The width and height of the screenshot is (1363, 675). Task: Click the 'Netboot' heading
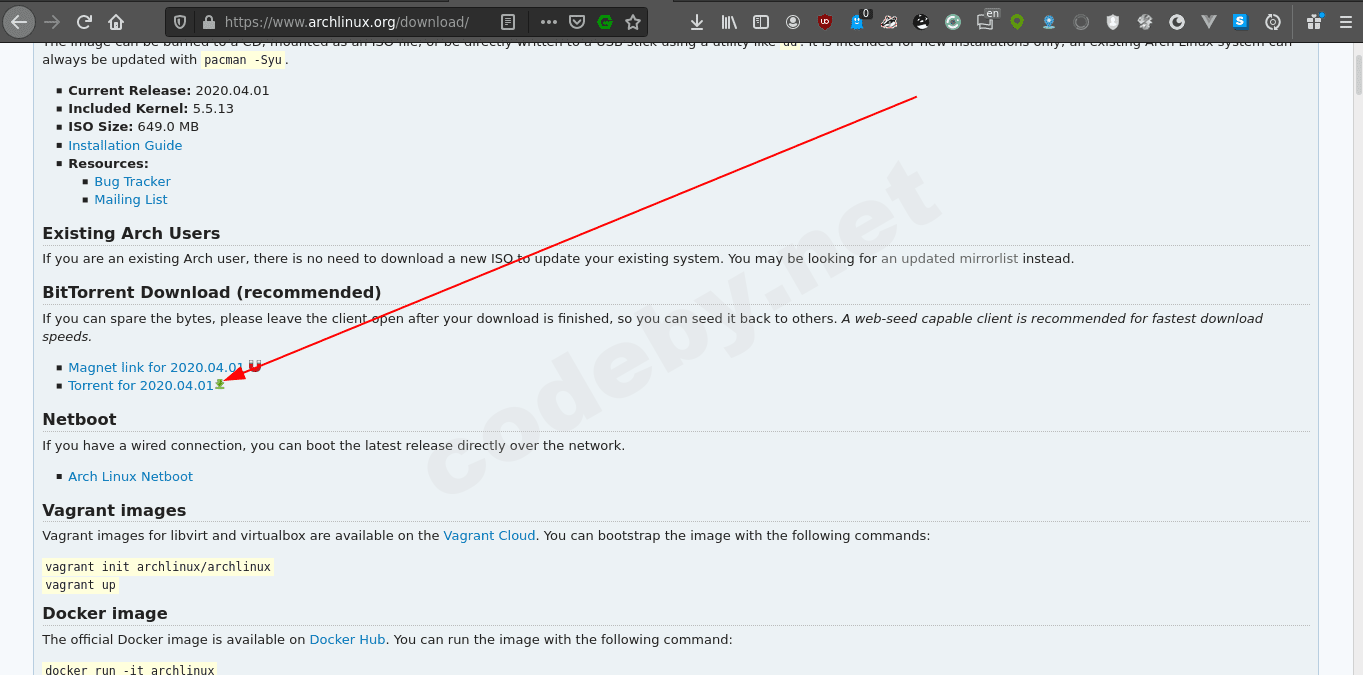pyautogui.click(x=79, y=419)
